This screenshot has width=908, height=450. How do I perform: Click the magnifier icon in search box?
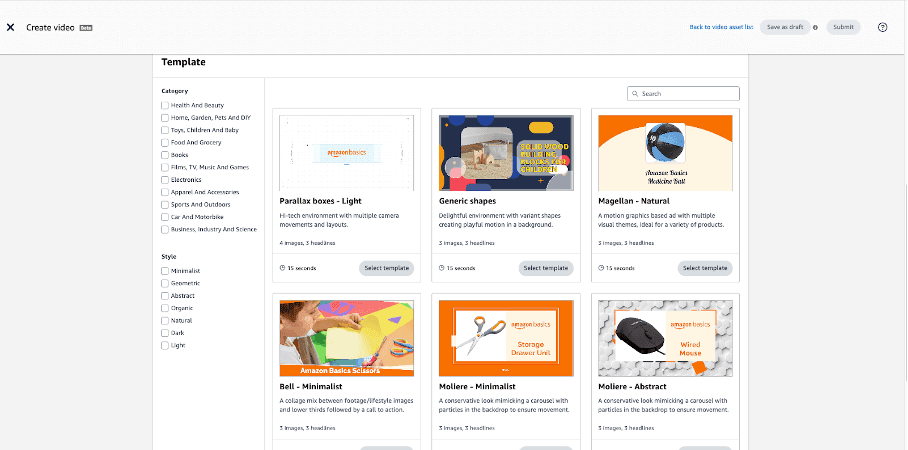tap(635, 94)
